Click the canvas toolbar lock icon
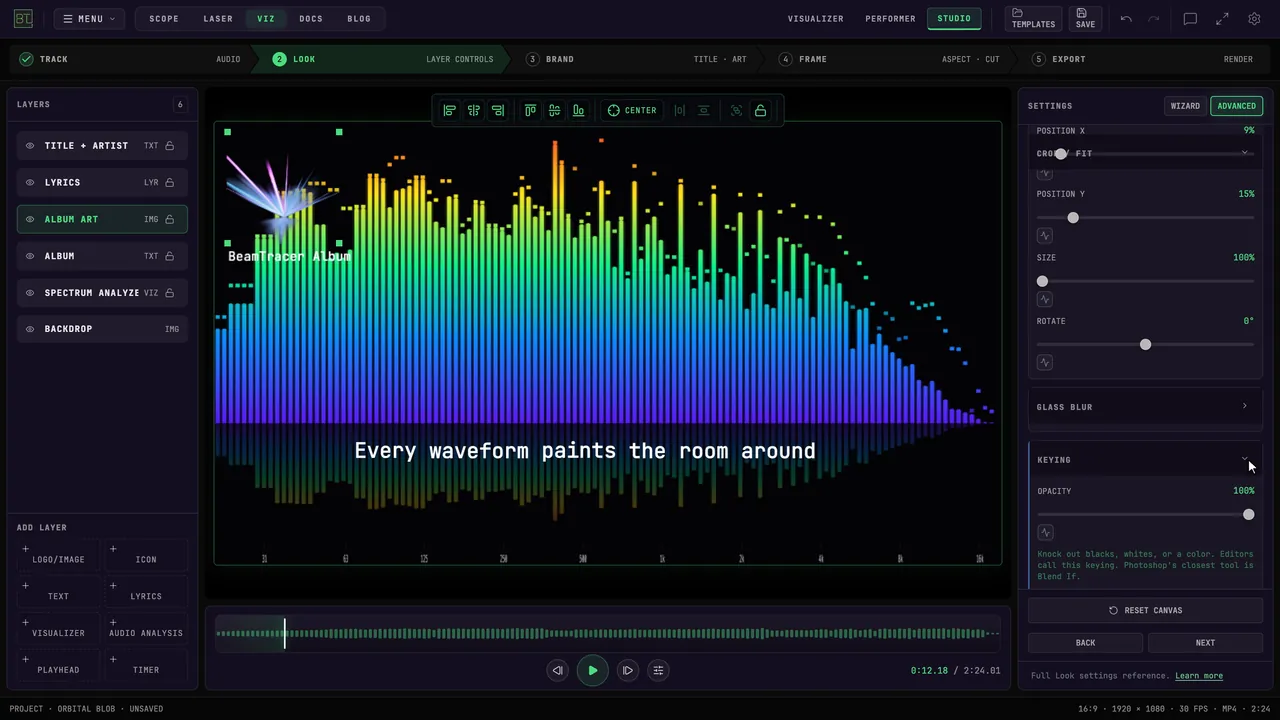 (x=760, y=110)
